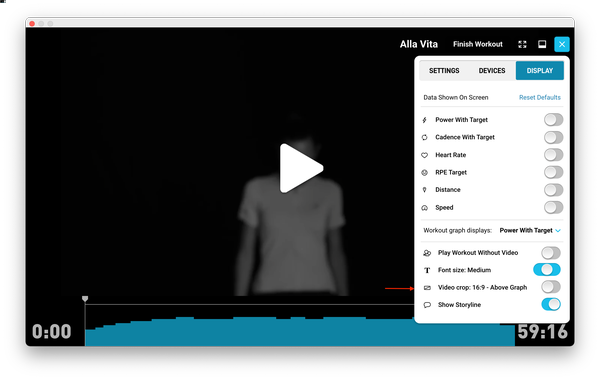Click the Reset Defaults link
600x380 pixels.
[x=540, y=98]
